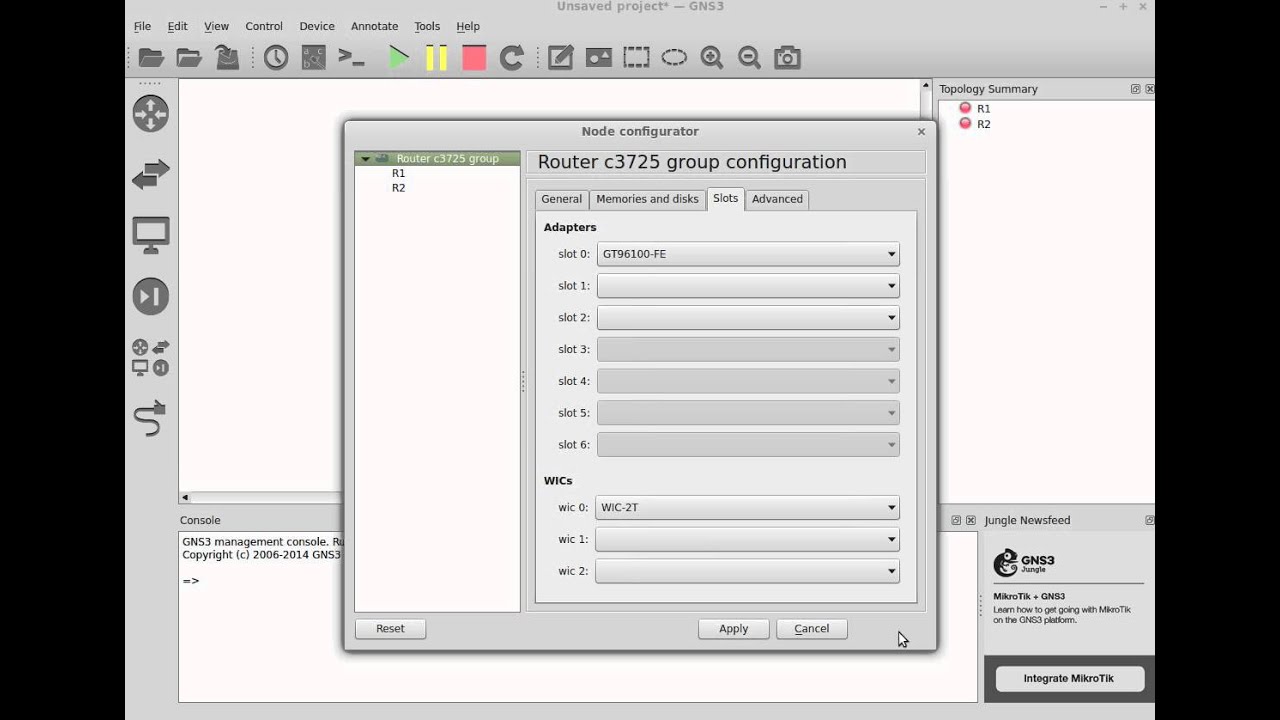Open slot 1 adapter dropdown
This screenshot has width=1280, height=720.
click(x=748, y=286)
